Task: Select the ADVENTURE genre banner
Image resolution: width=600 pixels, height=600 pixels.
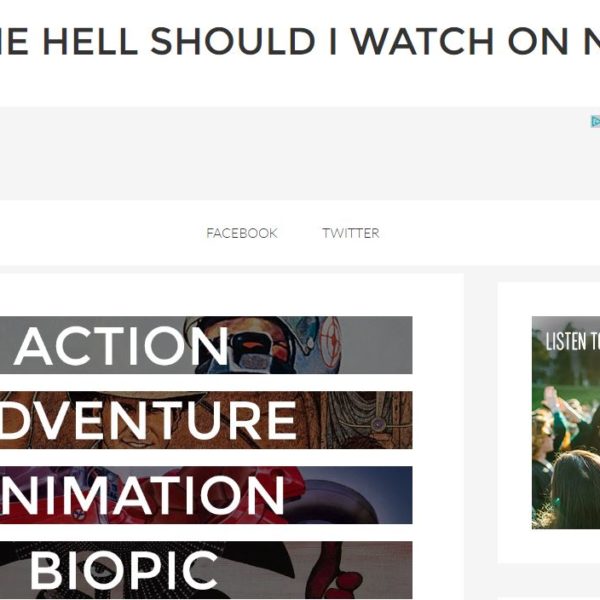Action: pyautogui.click(x=206, y=420)
